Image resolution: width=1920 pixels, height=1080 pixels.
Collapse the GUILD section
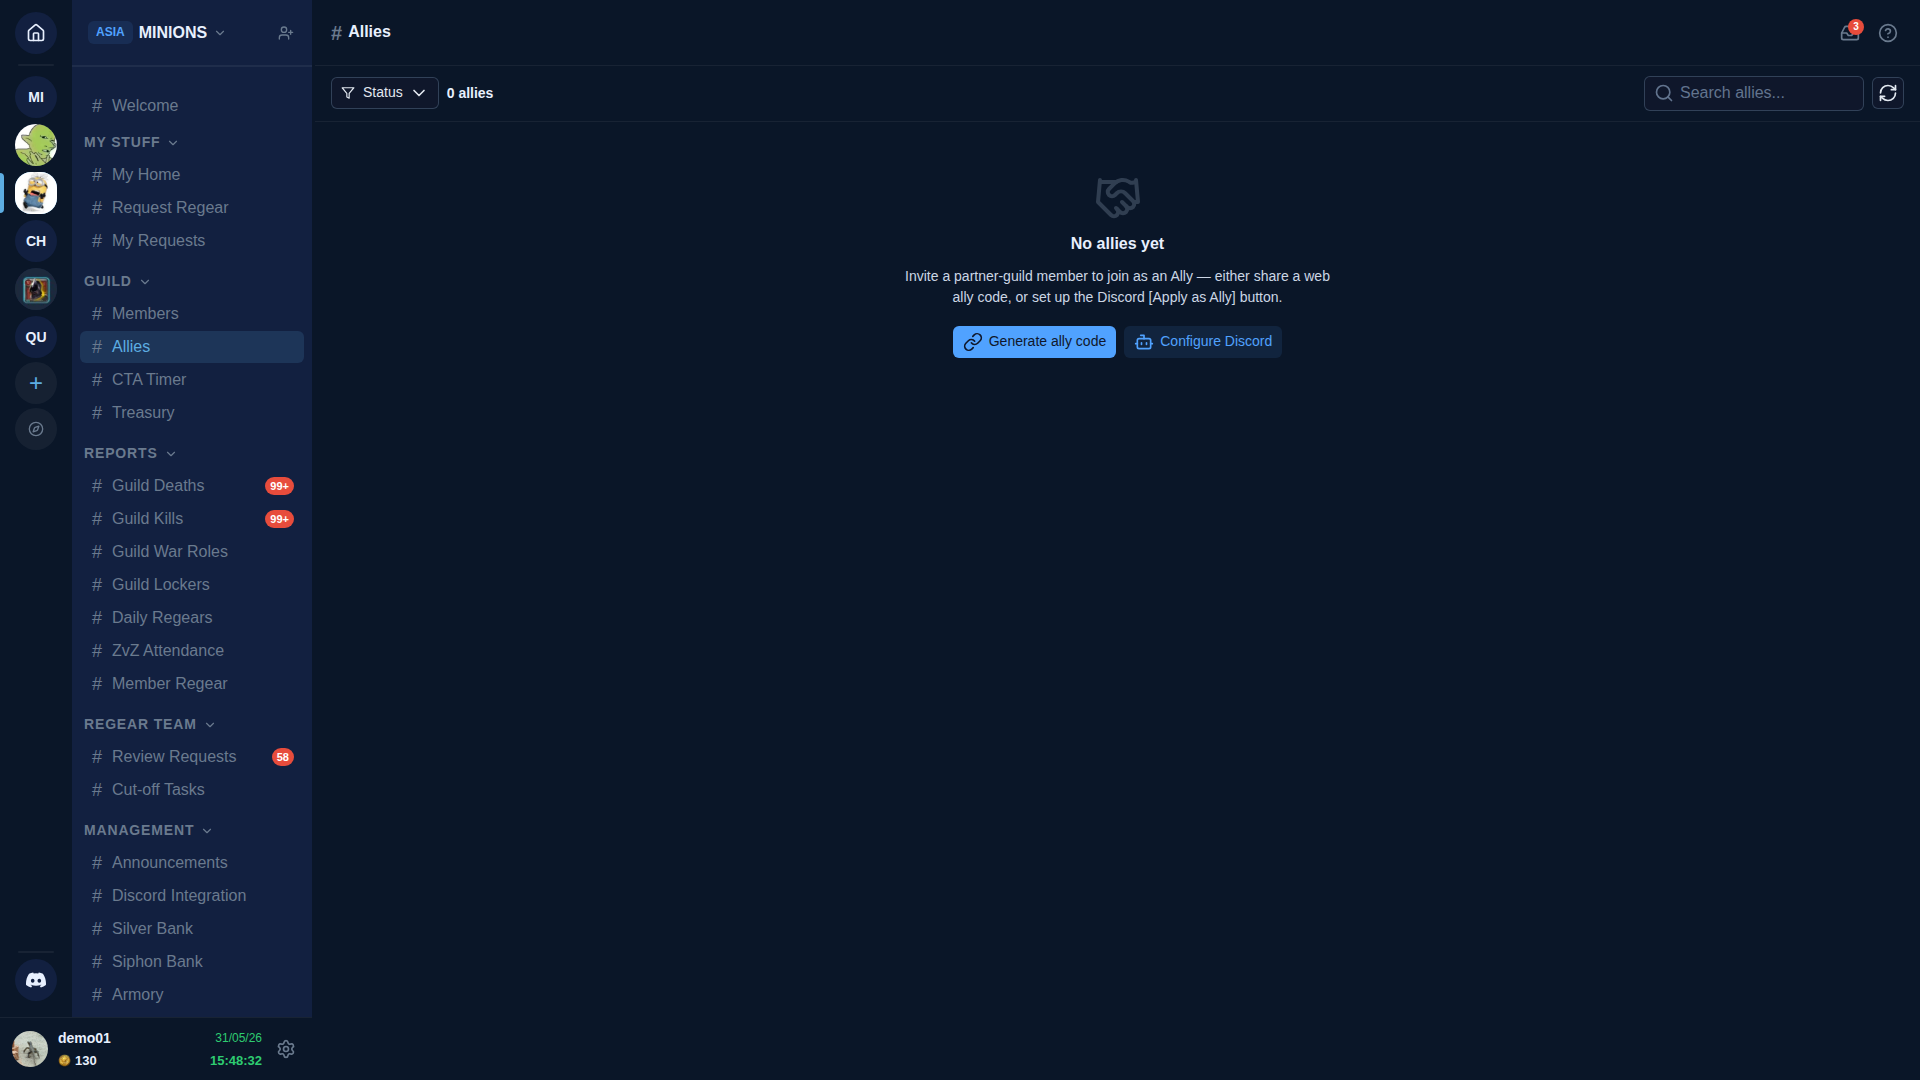tap(117, 282)
